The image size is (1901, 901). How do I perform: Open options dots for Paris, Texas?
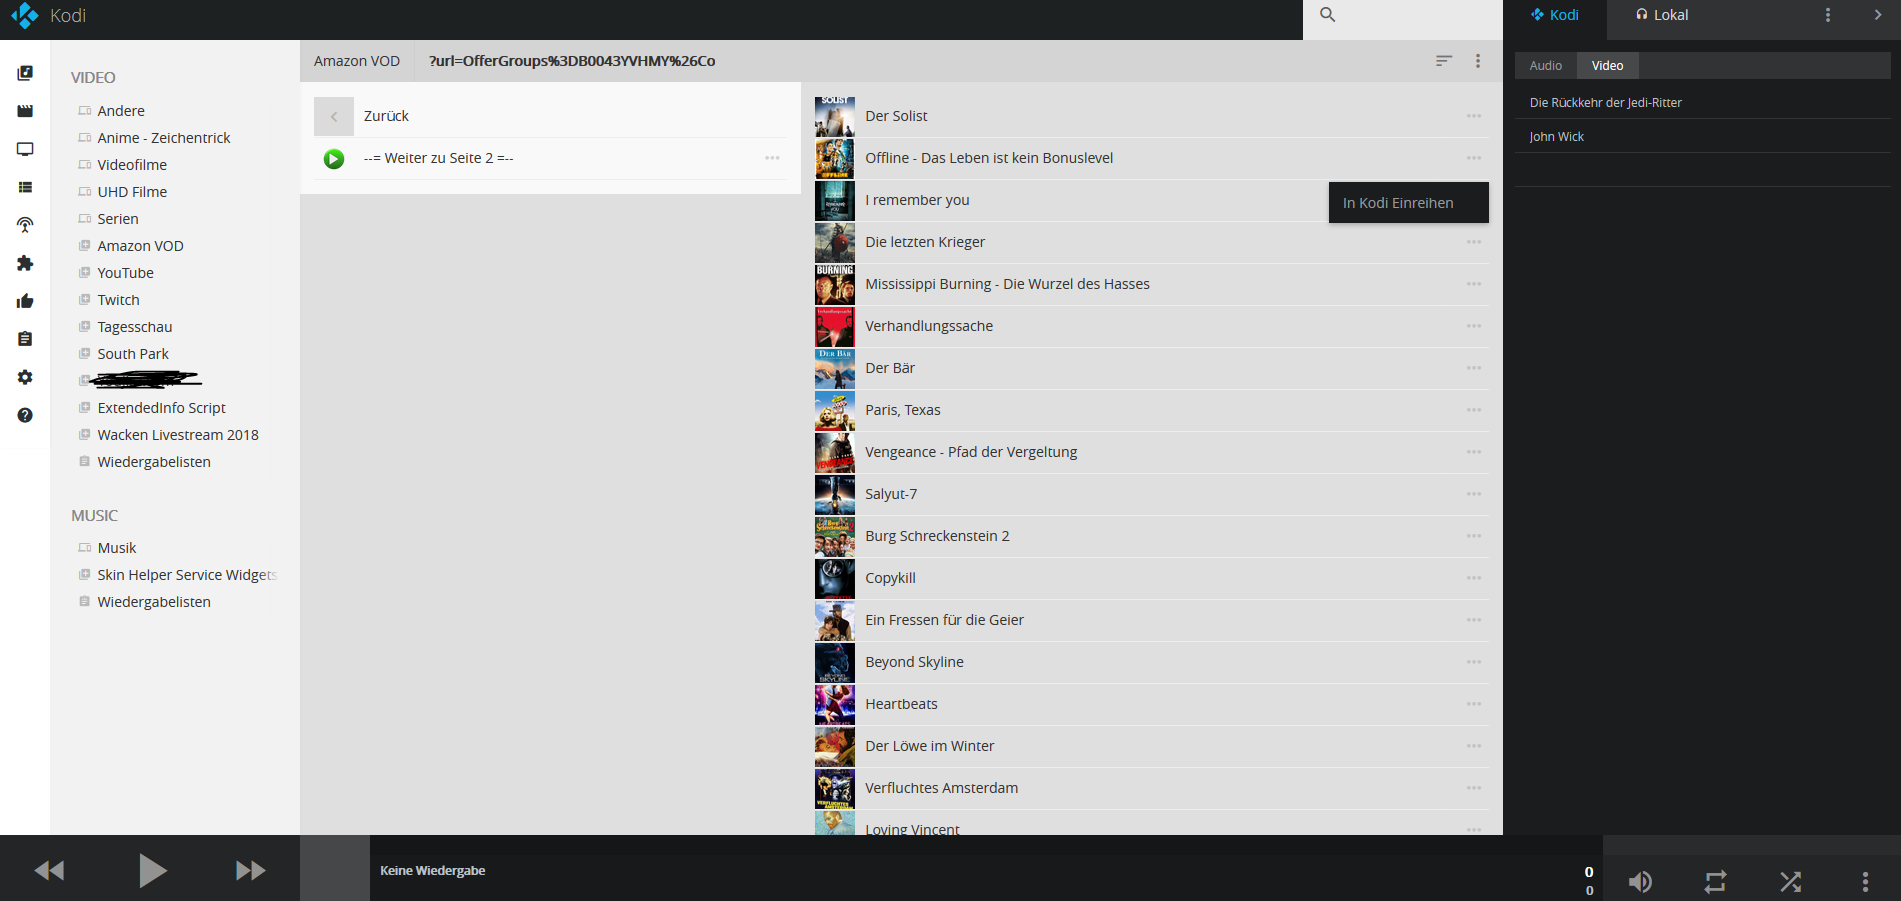point(1474,410)
